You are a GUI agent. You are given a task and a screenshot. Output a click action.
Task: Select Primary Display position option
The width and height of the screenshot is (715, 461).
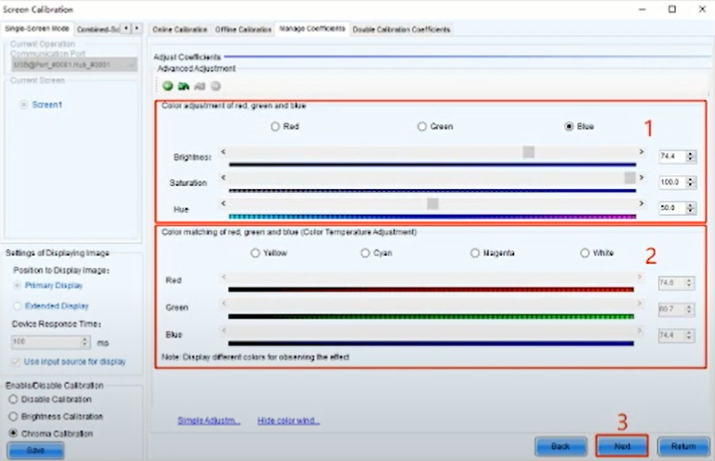17,285
